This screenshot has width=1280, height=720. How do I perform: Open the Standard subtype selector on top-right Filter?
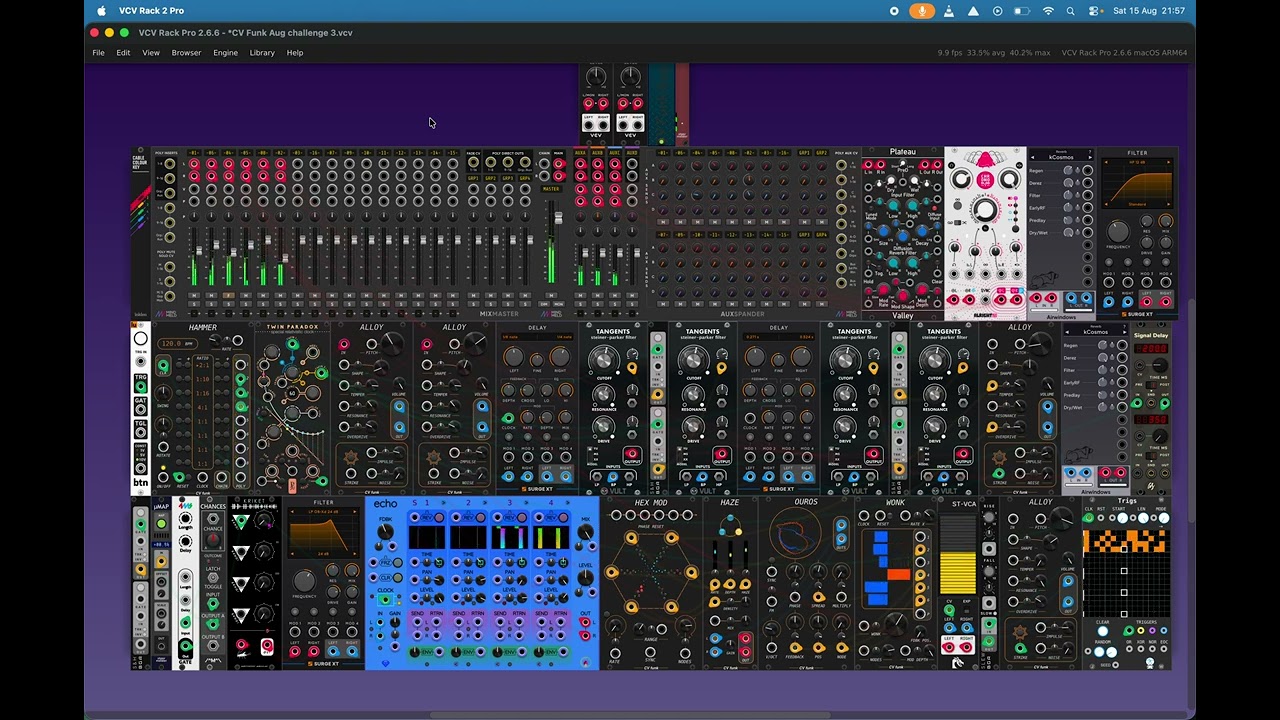pos(1137,204)
